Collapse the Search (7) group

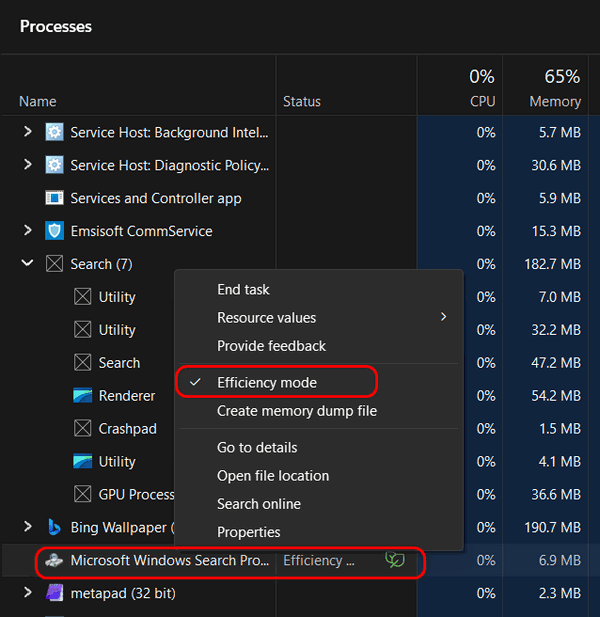click(x=27, y=263)
